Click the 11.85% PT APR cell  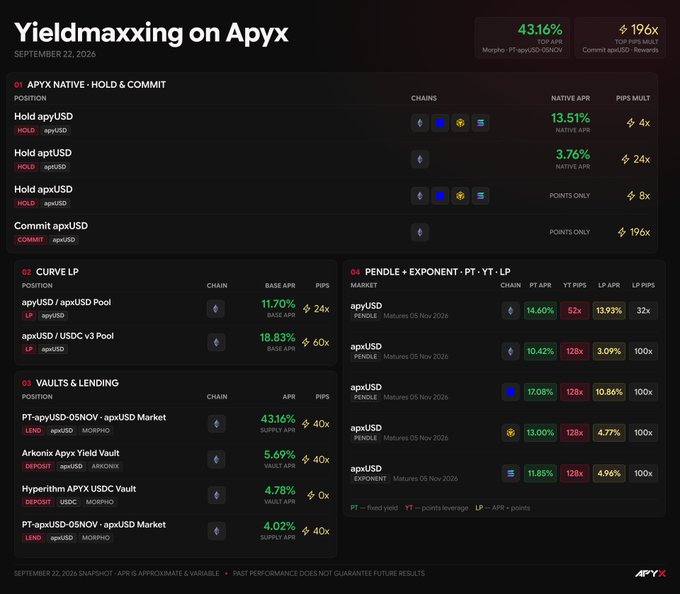(x=540, y=473)
